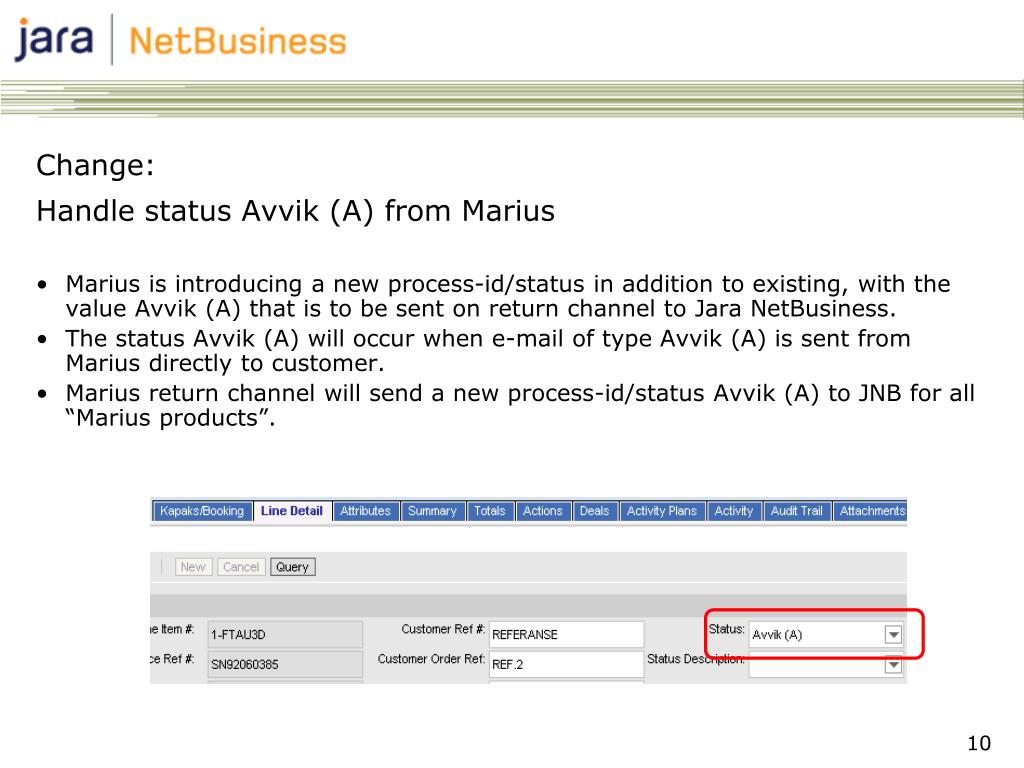The width and height of the screenshot is (1024, 768).
Task: Click the heading "Handle status Avvik (A) from Marius"
Action: pos(295,211)
